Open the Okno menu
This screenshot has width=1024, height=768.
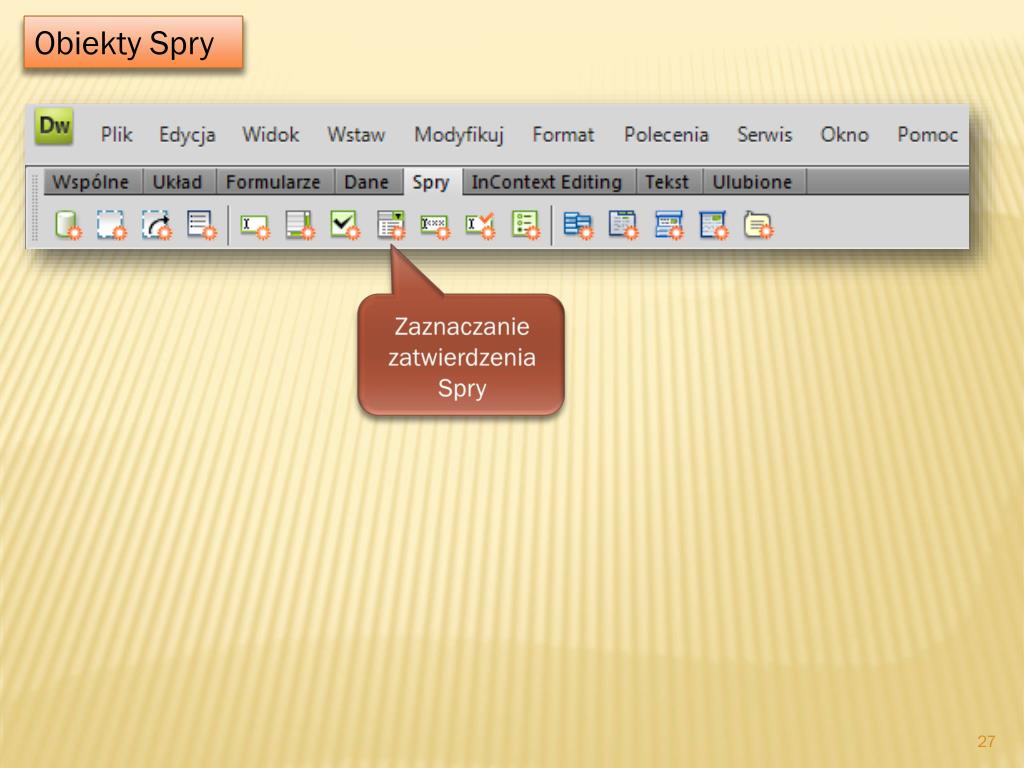coord(844,135)
